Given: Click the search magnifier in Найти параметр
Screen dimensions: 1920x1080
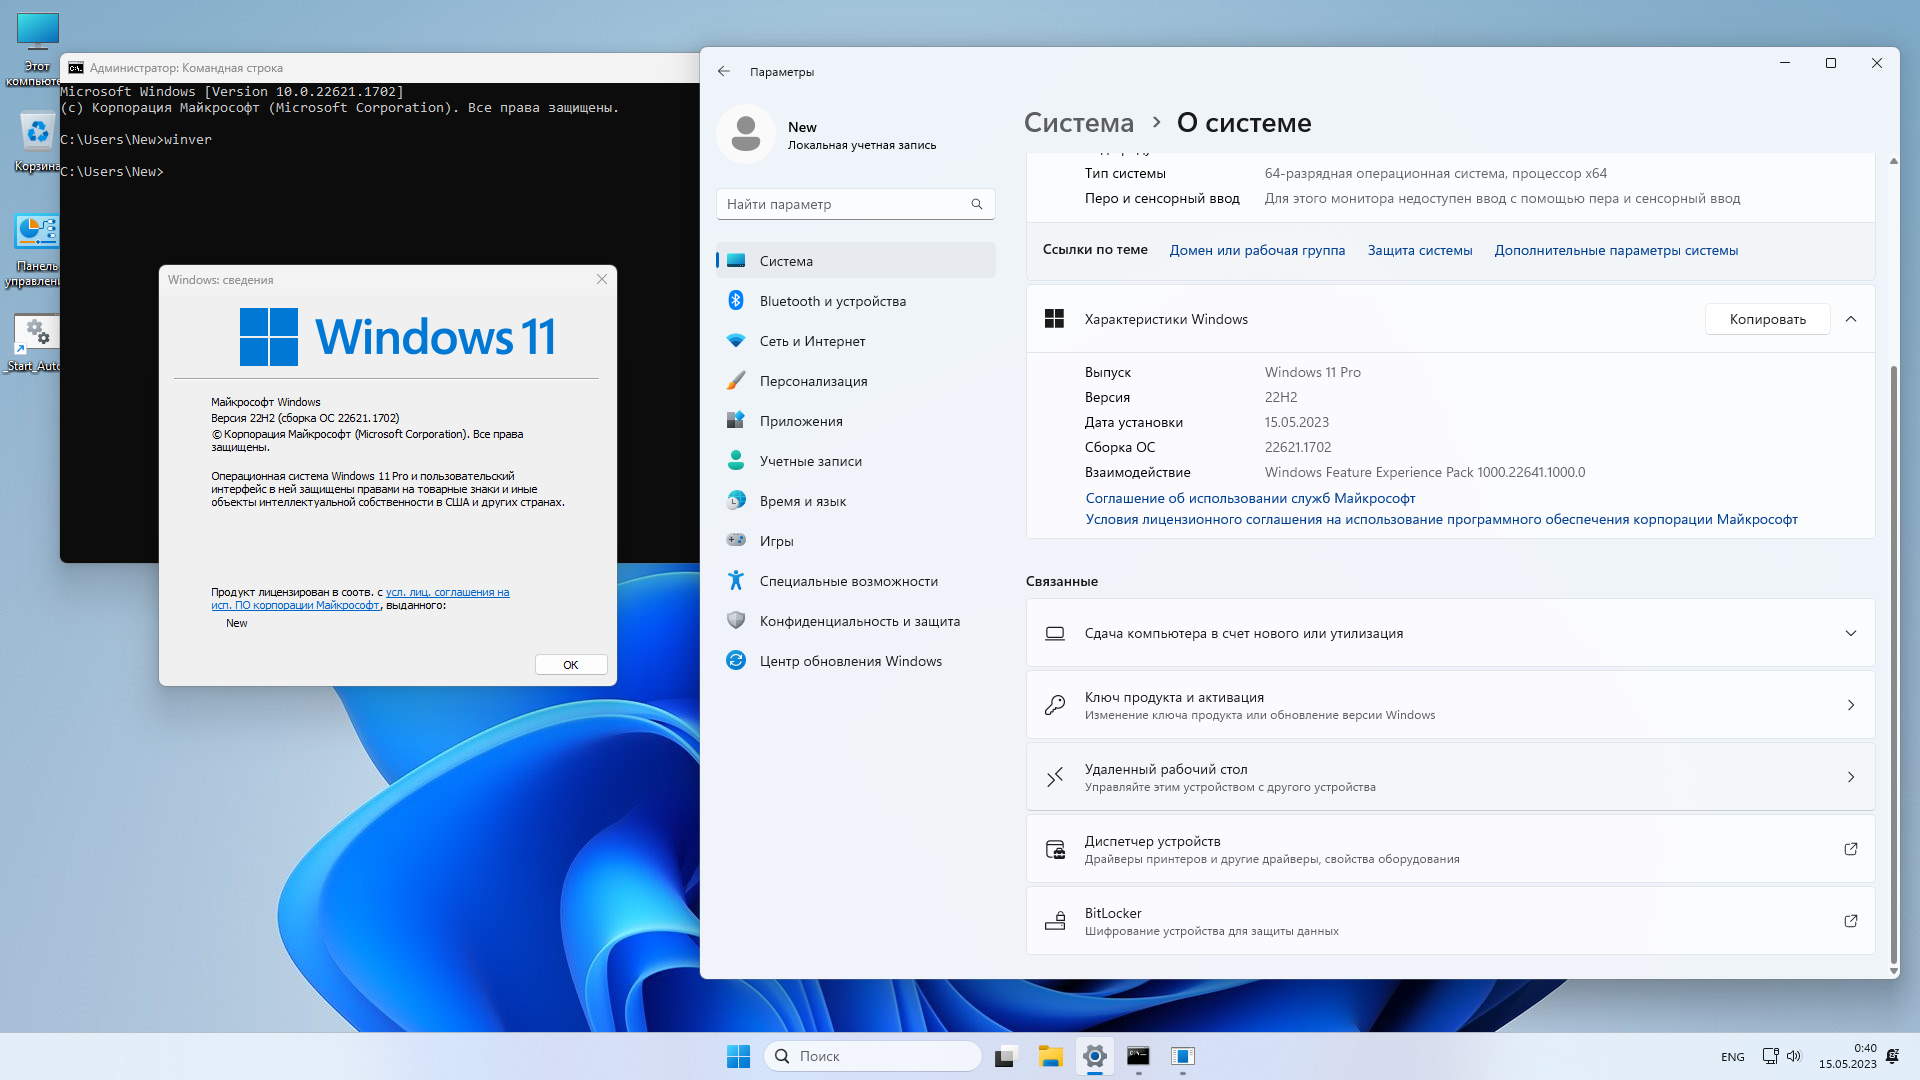Looking at the screenshot, I should (x=976, y=204).
